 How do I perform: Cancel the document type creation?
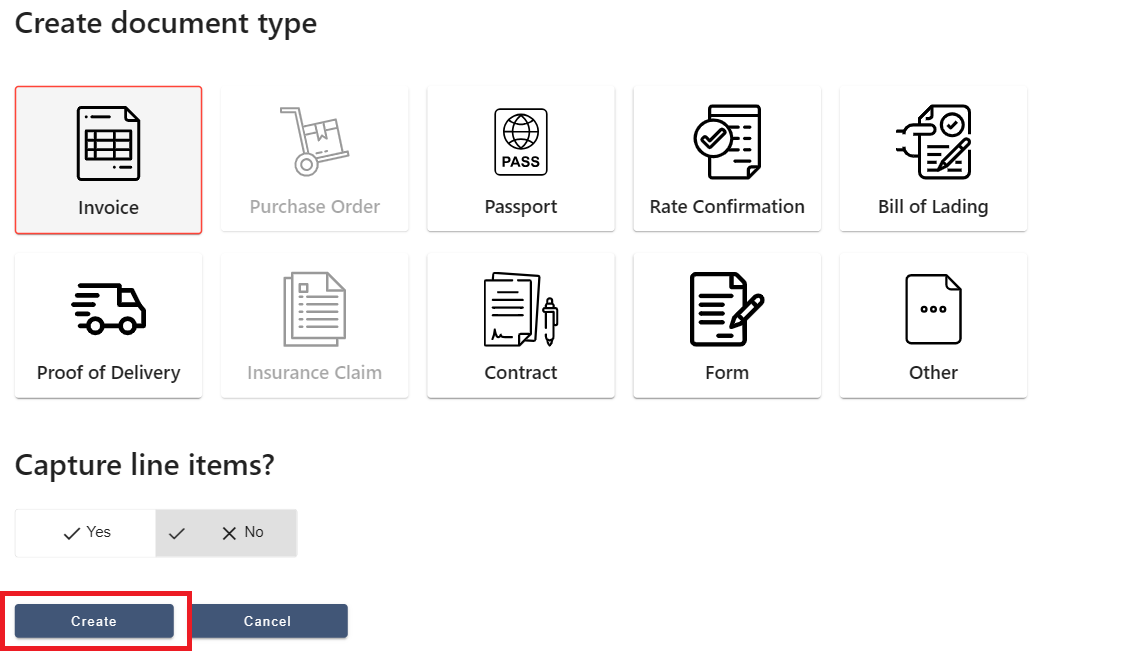pyautogui.click(x=268, y=620)
